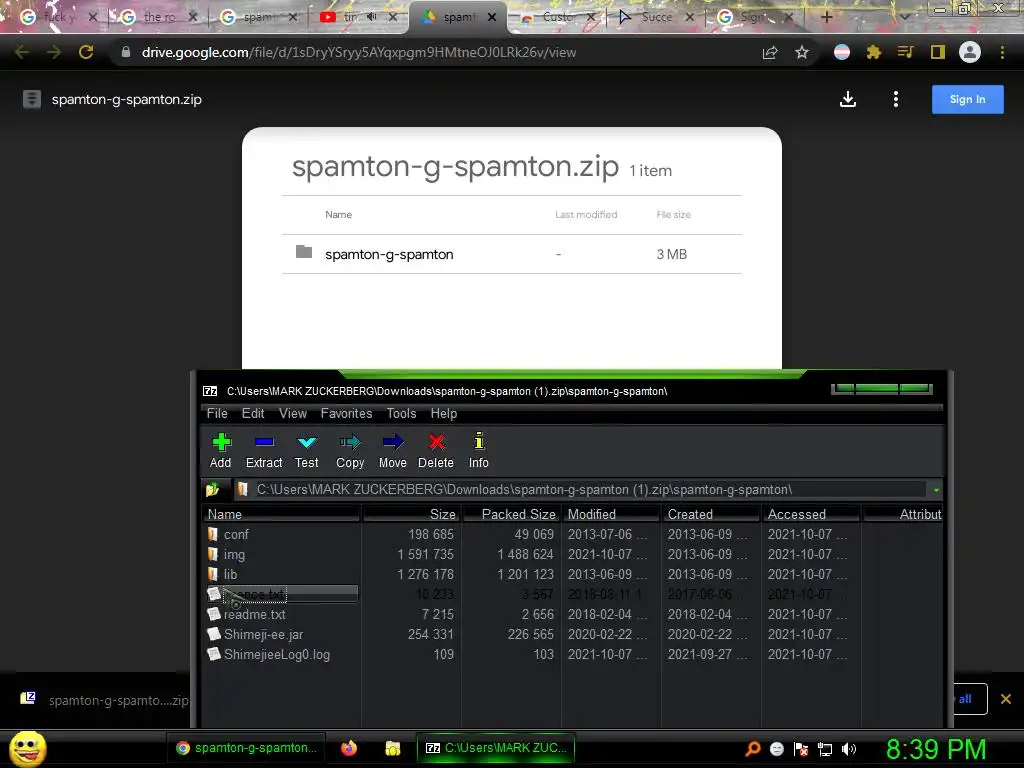Click the 7-Zip path input field
Screen dimensions: 1024x768
click(581, 490)
